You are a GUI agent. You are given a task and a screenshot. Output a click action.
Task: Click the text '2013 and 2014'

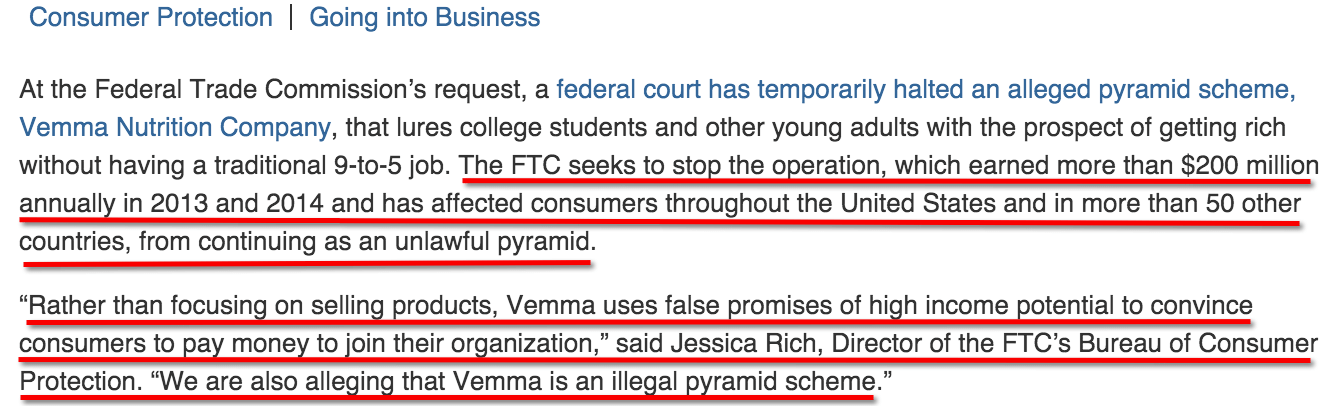(x=237, y=204)
